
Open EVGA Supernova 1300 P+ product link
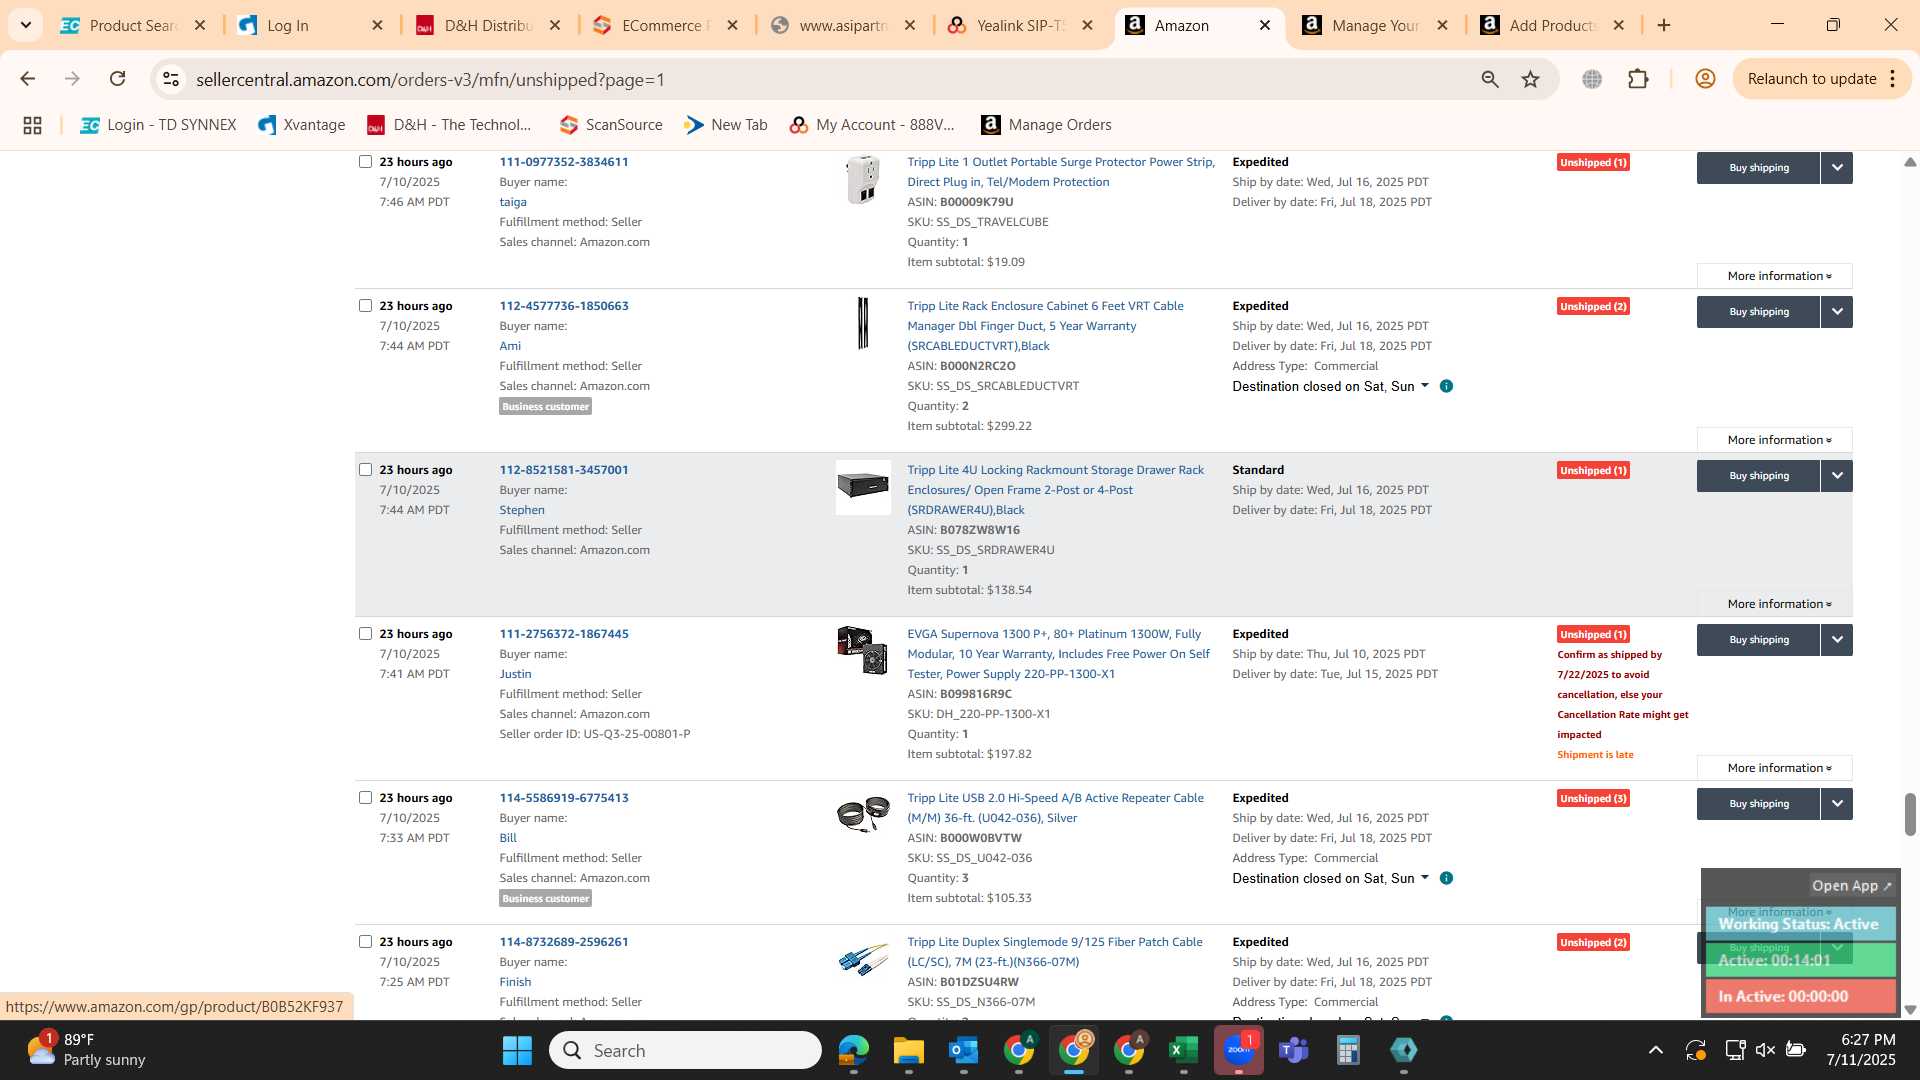pyautogui.click(x=1058, y=654)
